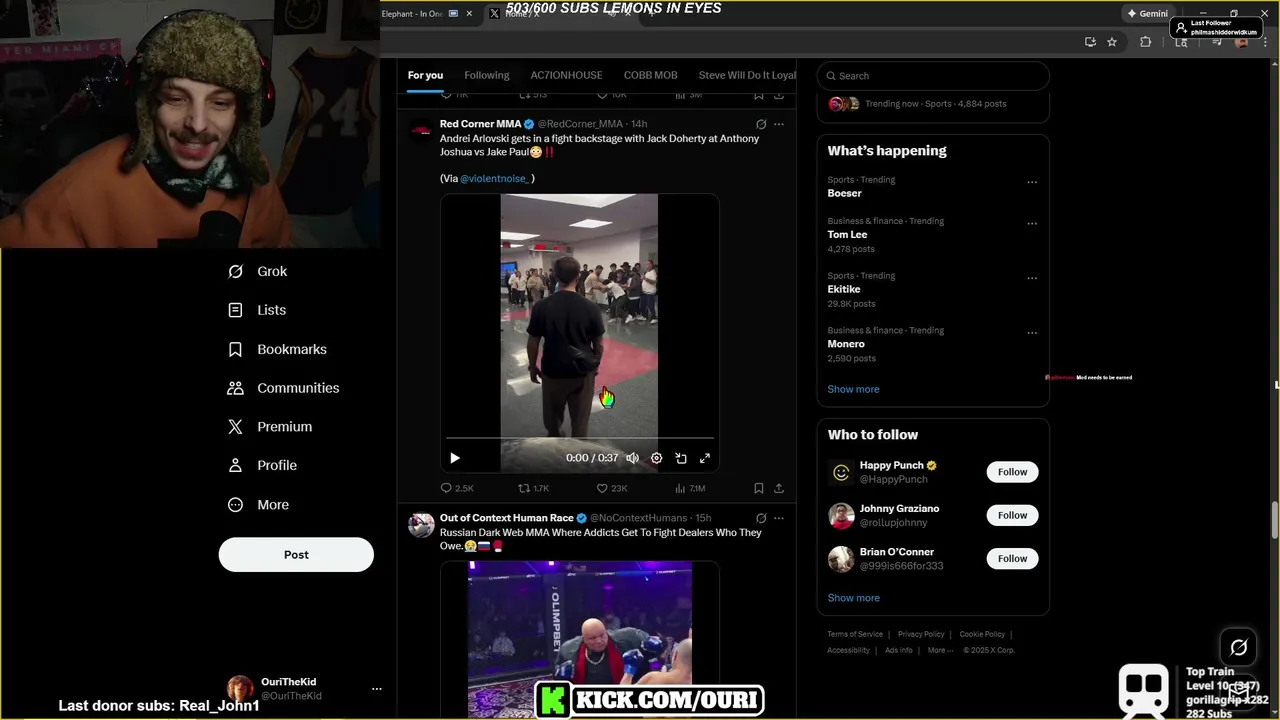Open more options for Ekitike trend

coord(1032,278)
